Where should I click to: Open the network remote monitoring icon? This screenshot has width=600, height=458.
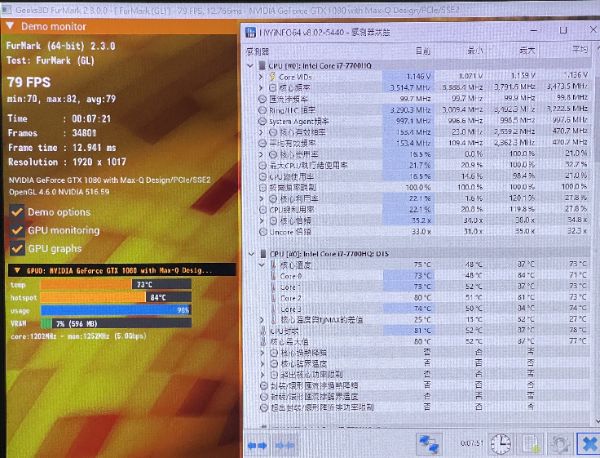point(429,444)
